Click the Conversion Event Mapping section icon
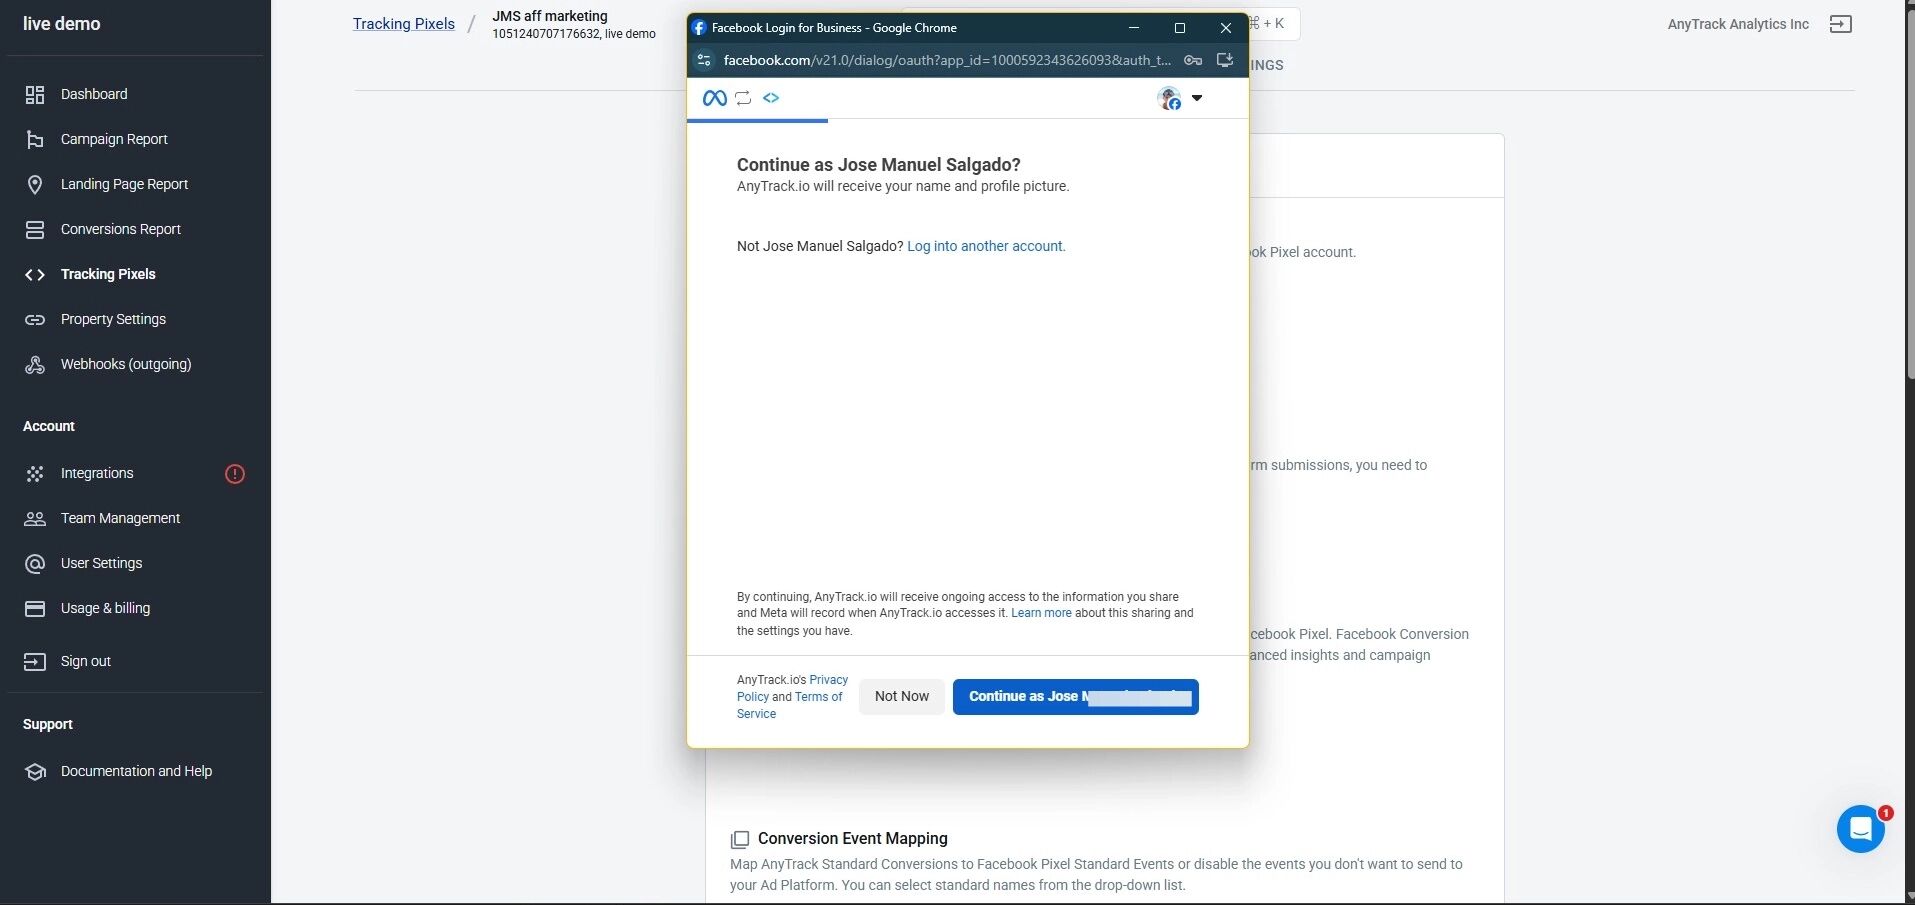Image resolution: width=1915 pixels, height=905 pixels. pyautogui.click(x=740, y=839)
